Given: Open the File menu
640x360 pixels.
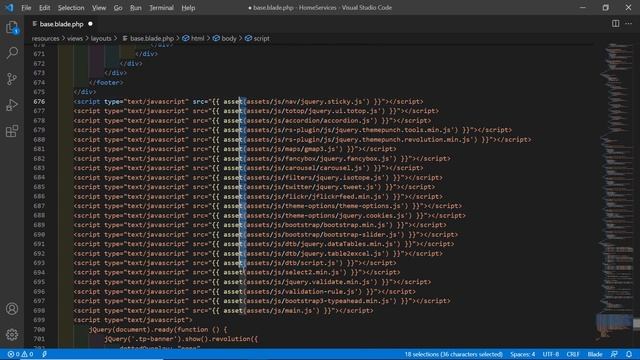Looking at the screenshot, I should (26, 8).
